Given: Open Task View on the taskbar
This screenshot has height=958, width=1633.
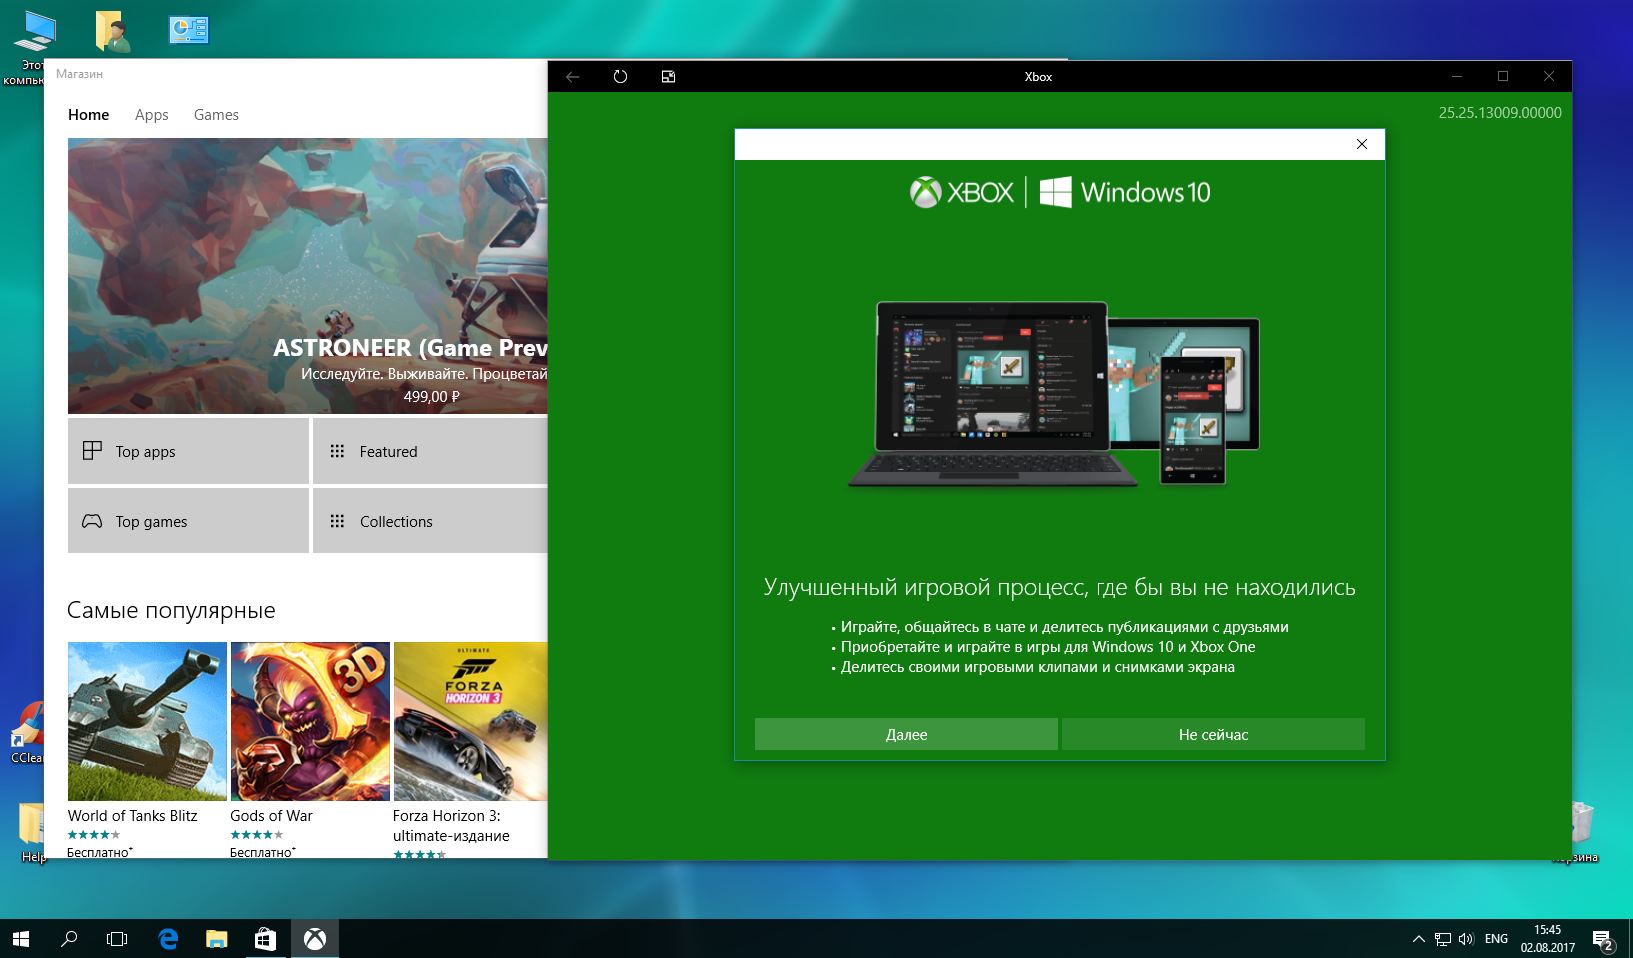Looking at the screenshot, I should [x=117, y=939].
